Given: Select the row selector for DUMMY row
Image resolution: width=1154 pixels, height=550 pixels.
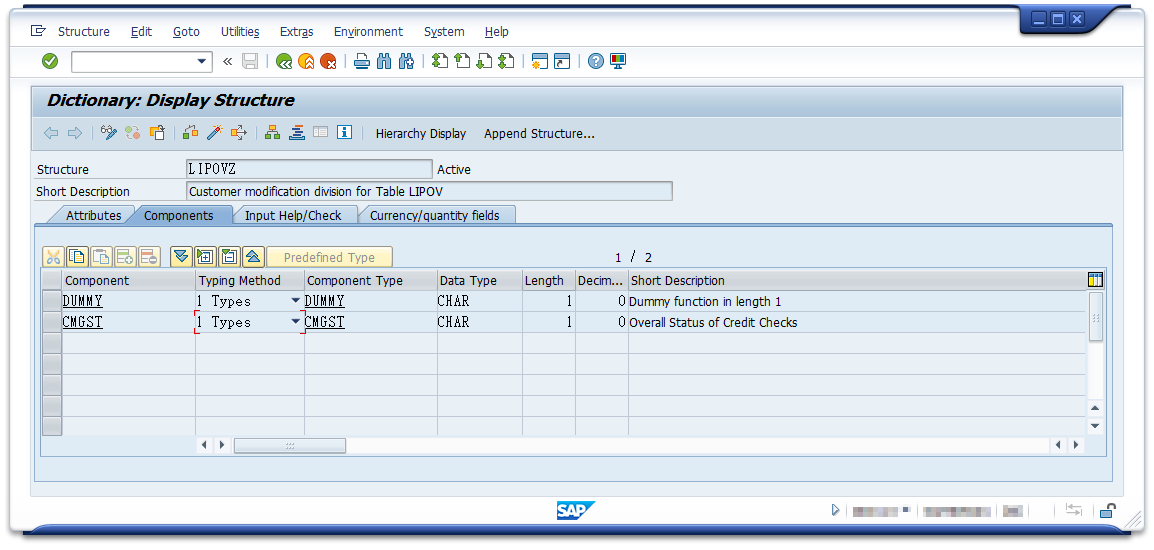Looking at the screenshot, I should (52, 301).
